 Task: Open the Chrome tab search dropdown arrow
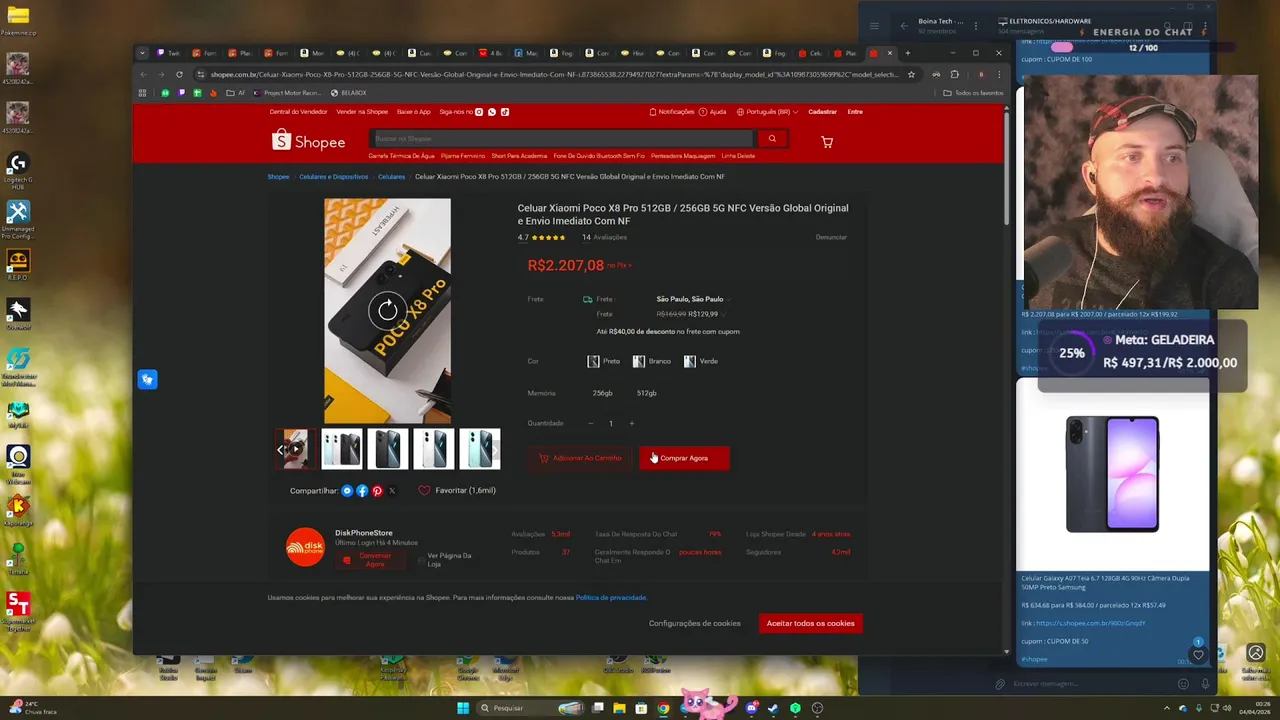coord(142,53)
